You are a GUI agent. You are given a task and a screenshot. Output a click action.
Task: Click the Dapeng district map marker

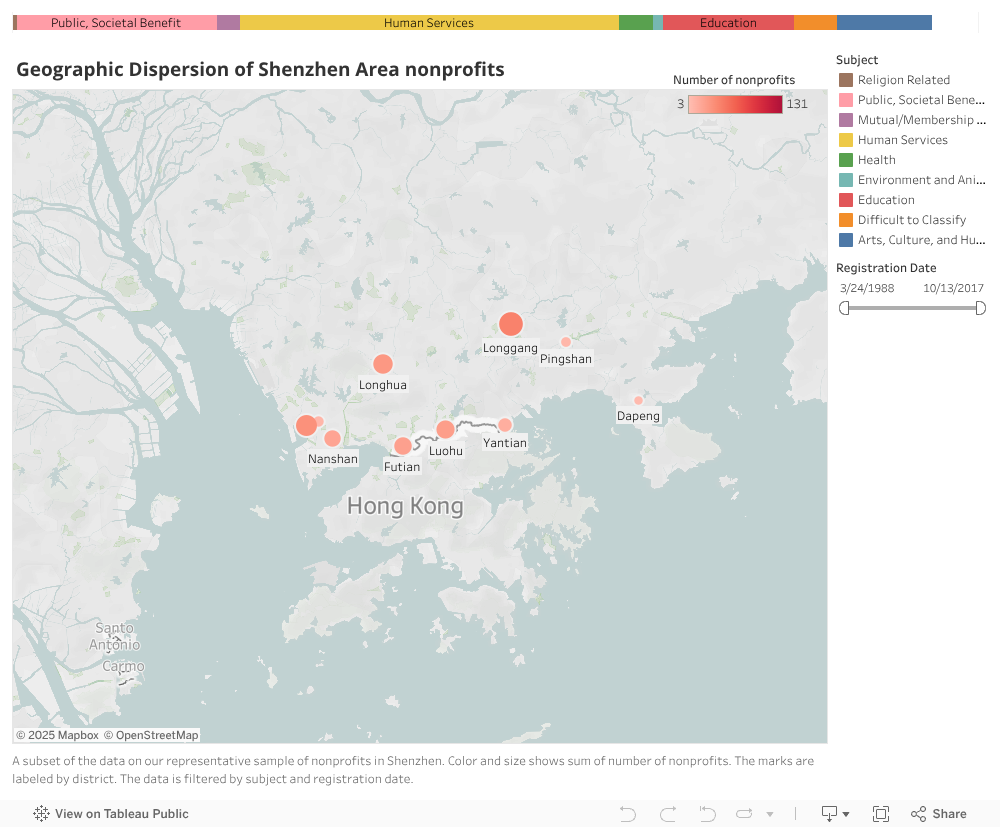click(x=638, y=400)
